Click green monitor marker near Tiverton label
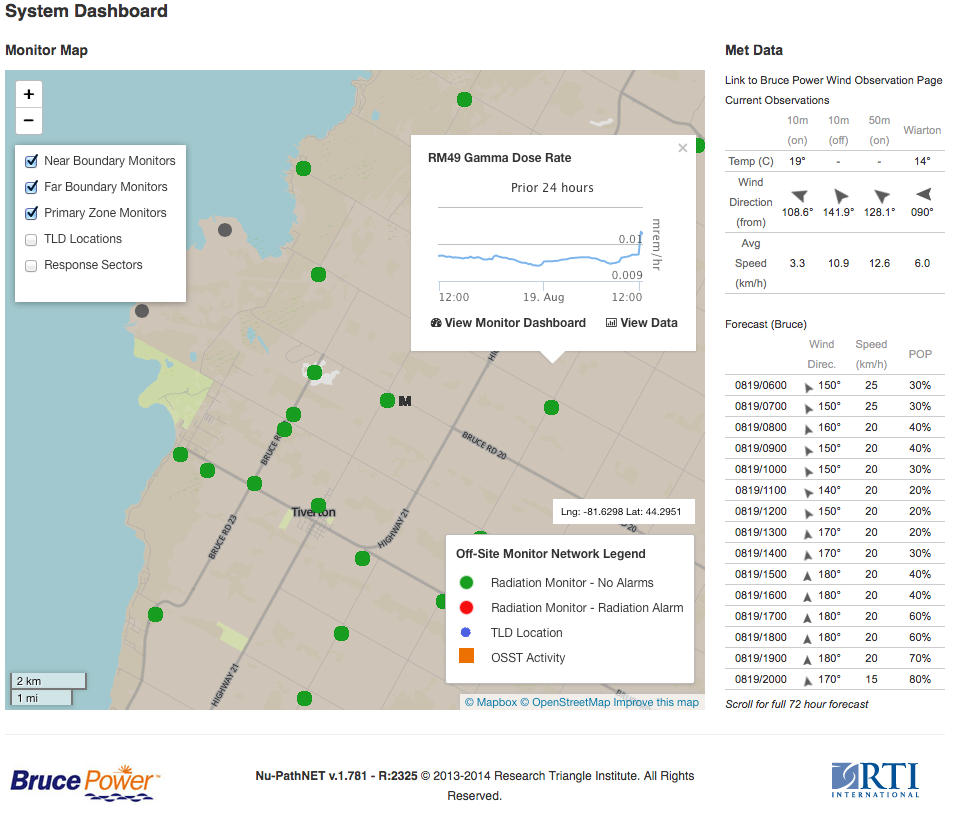This screenshot has height=821, width=954. coord(318,505)
